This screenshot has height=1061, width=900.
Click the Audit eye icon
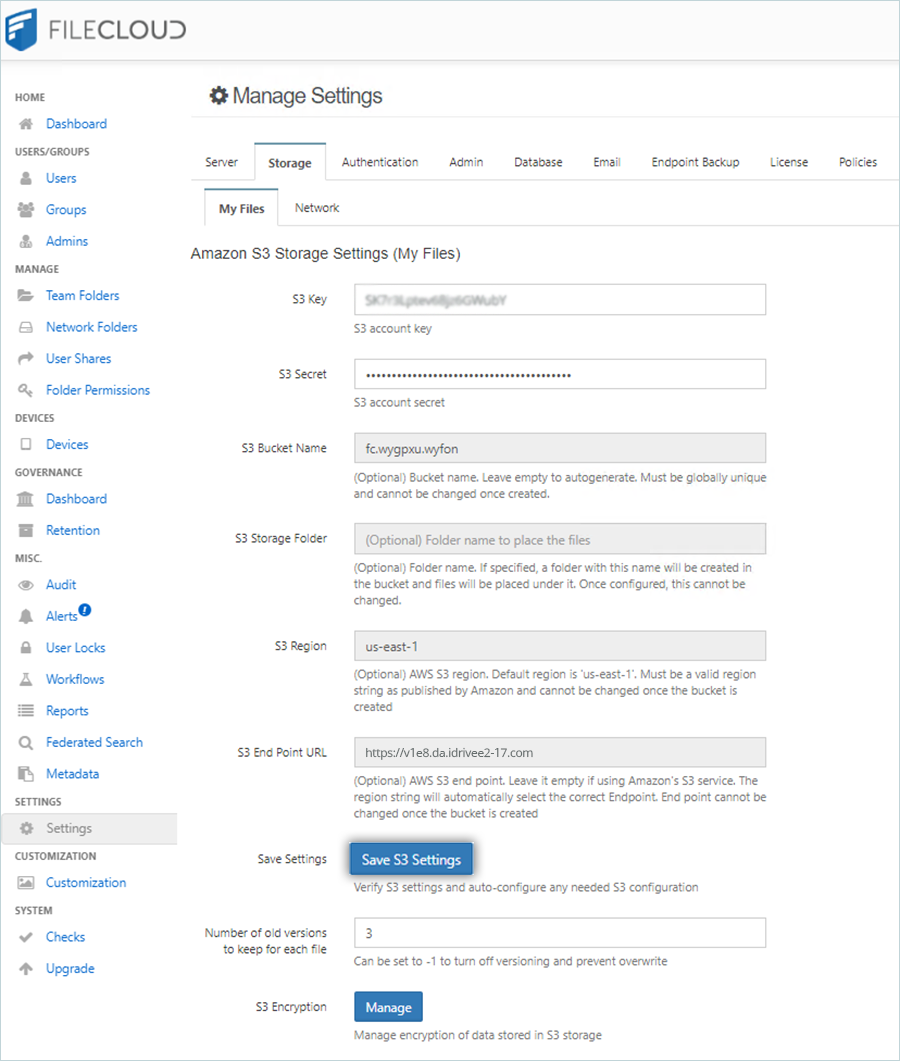26,585
